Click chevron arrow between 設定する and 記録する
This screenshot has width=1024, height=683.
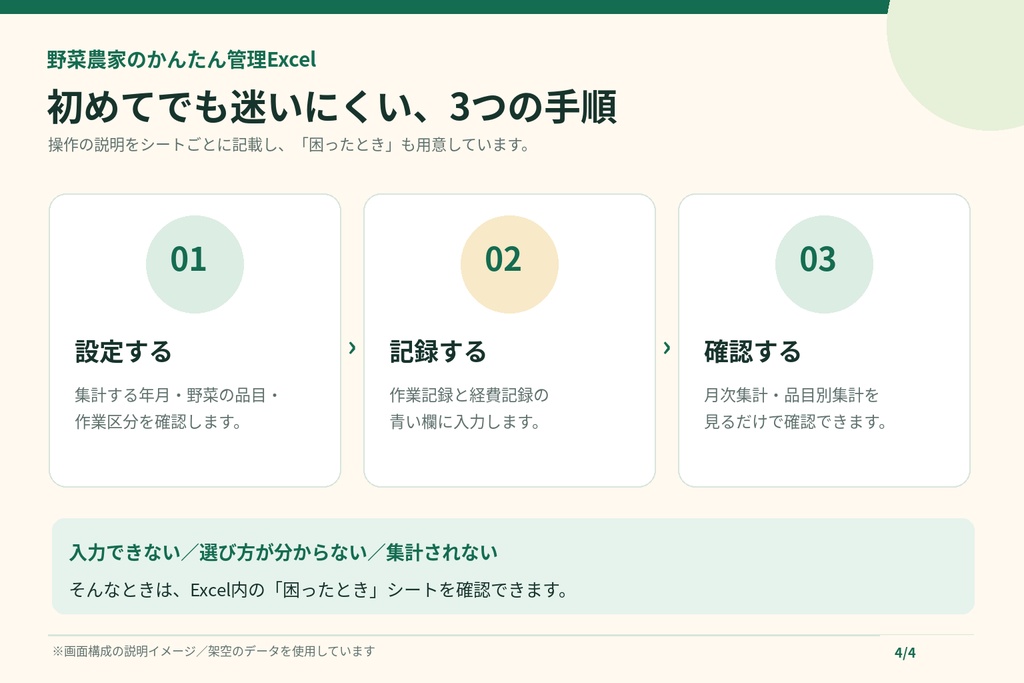click(x=352, y=347)
